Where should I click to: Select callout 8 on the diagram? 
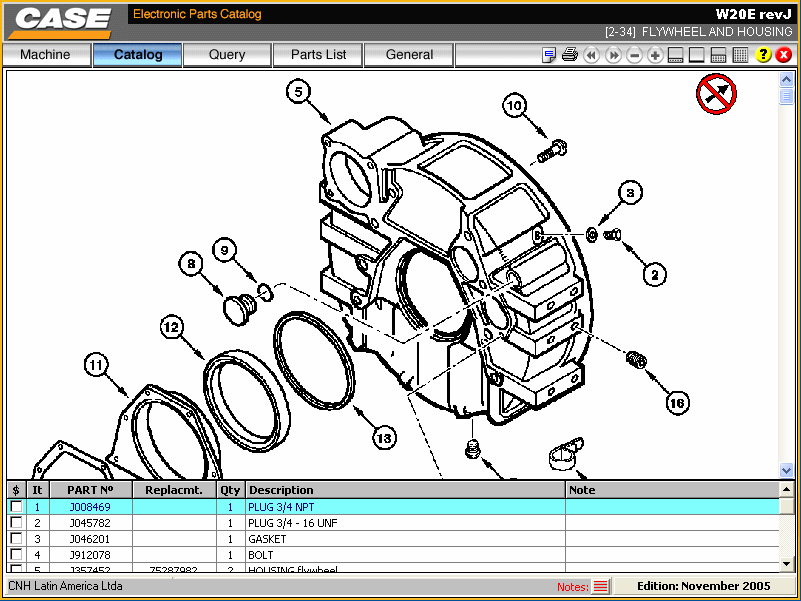pyautogui.click(x=191, y=264)
